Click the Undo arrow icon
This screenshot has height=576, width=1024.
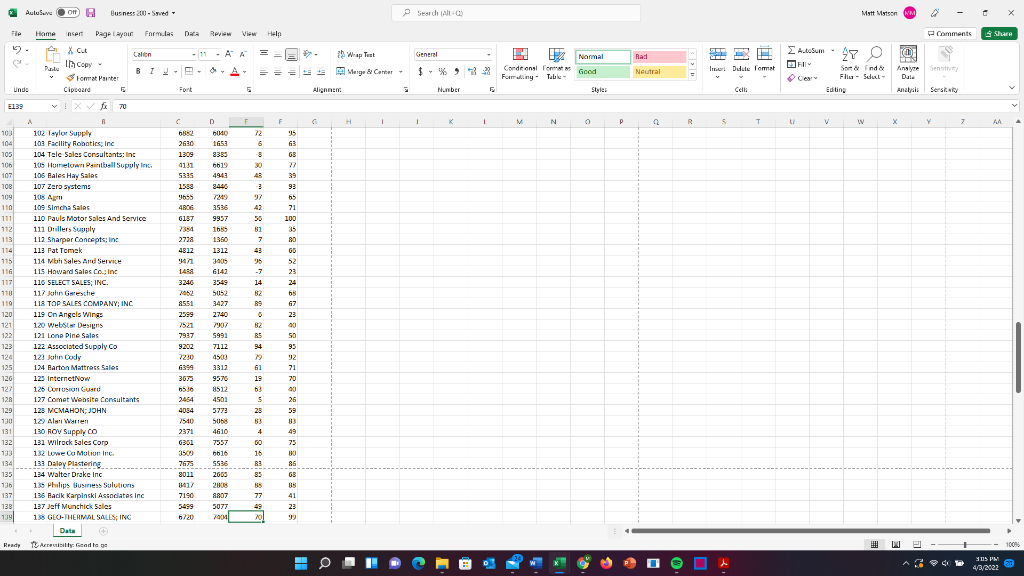point(17,50)
